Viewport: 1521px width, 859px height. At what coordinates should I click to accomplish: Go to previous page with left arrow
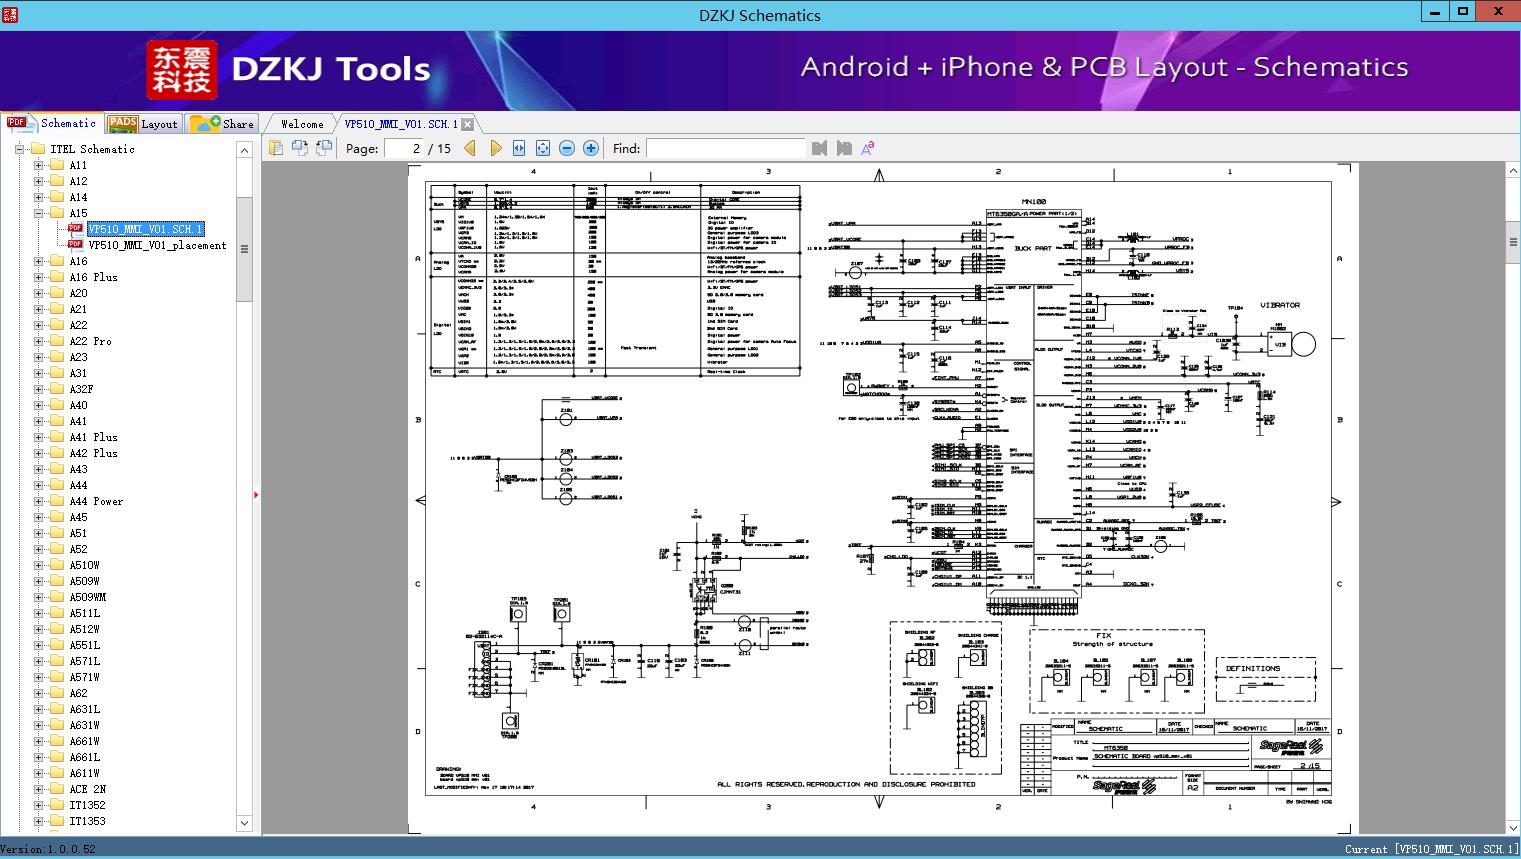[x=471, y=148]
